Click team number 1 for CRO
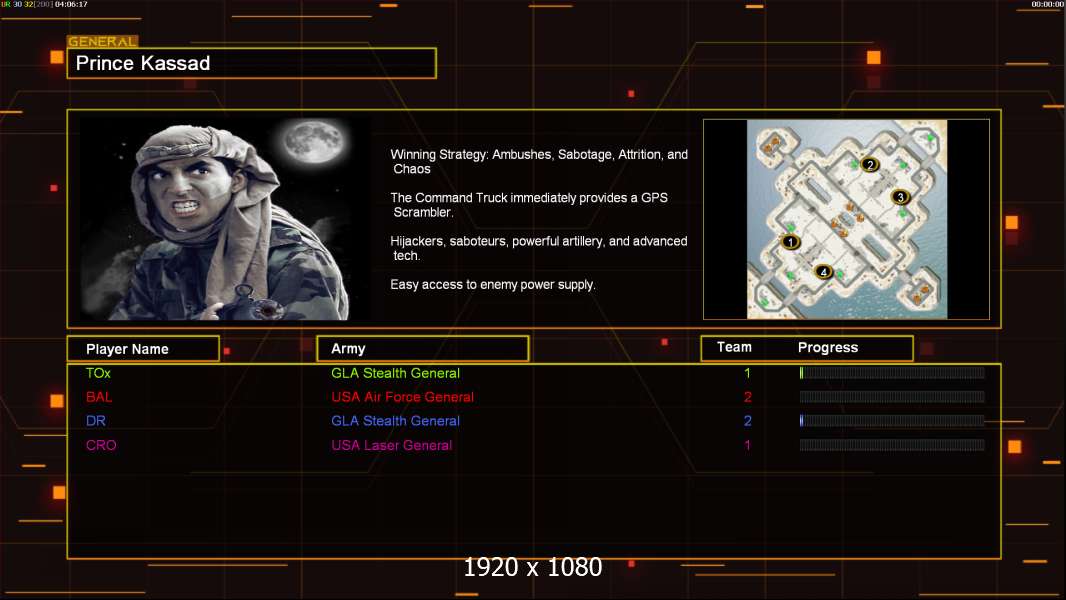1066x600 pixels. (747, 445)
